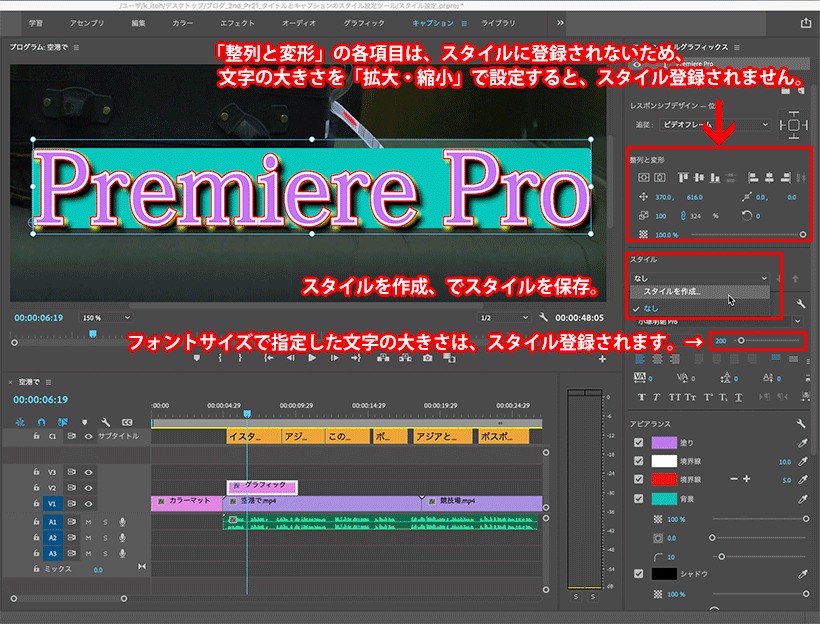Click the Extract button in the monitor controls
820x624 pixels.
pyautogui.click(x=405, y=358)
